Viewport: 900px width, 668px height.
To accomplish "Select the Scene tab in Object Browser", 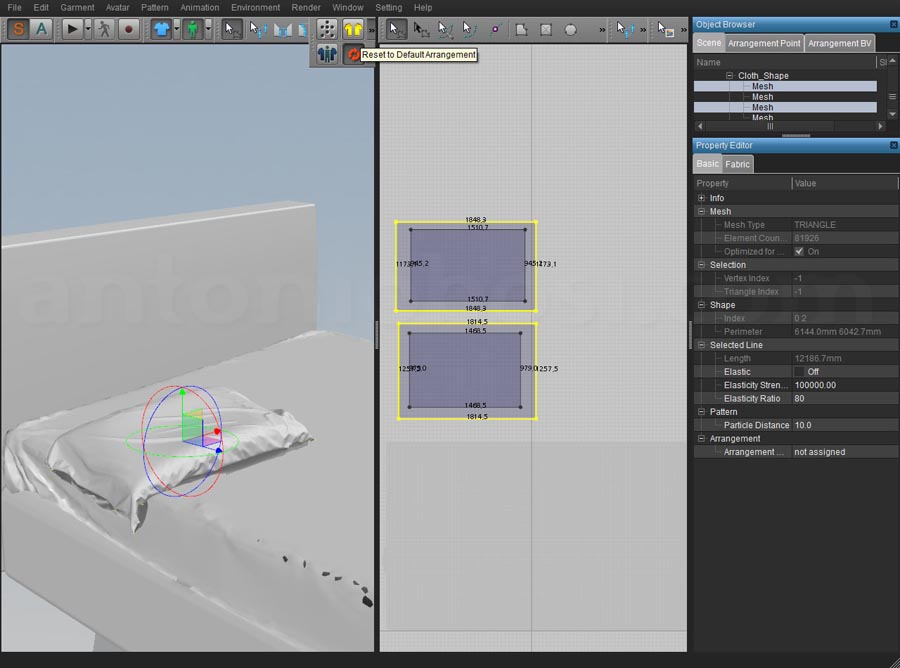I will click(x=708, y=43).
